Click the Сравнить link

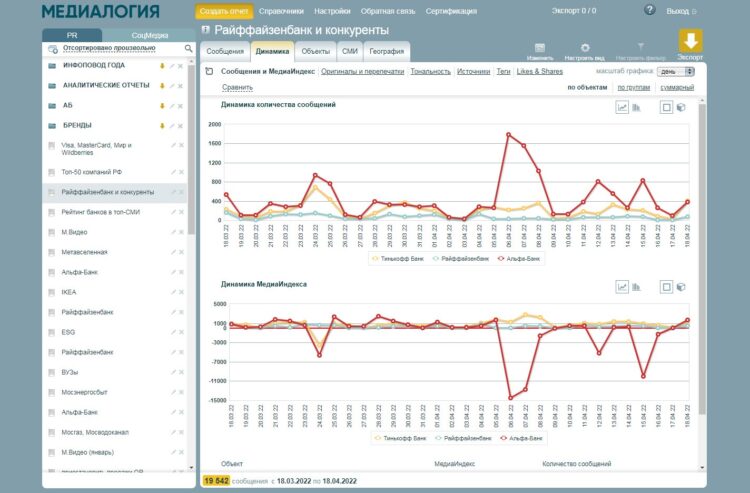(x=237, y=88)
